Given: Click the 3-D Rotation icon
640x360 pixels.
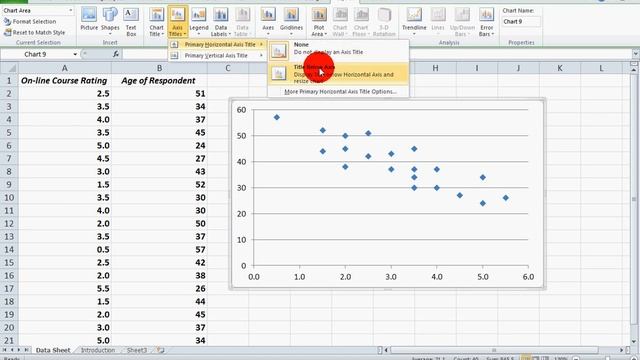Looking at the screenshot, I should pyautogui.click(x=384, y=22).
